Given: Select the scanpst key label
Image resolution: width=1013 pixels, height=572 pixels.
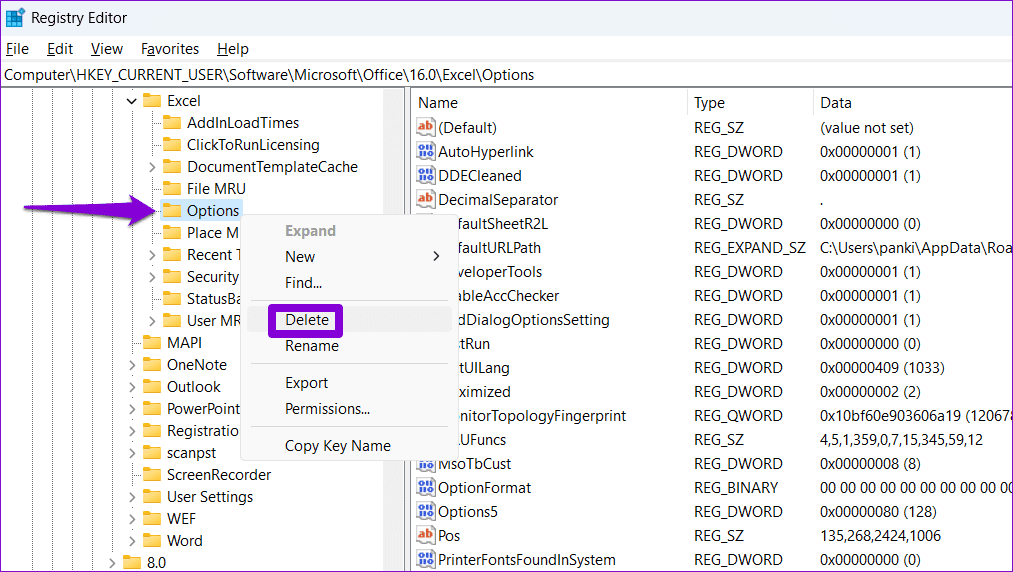Looking at the screenshot, I should click(x=191, y=453).
